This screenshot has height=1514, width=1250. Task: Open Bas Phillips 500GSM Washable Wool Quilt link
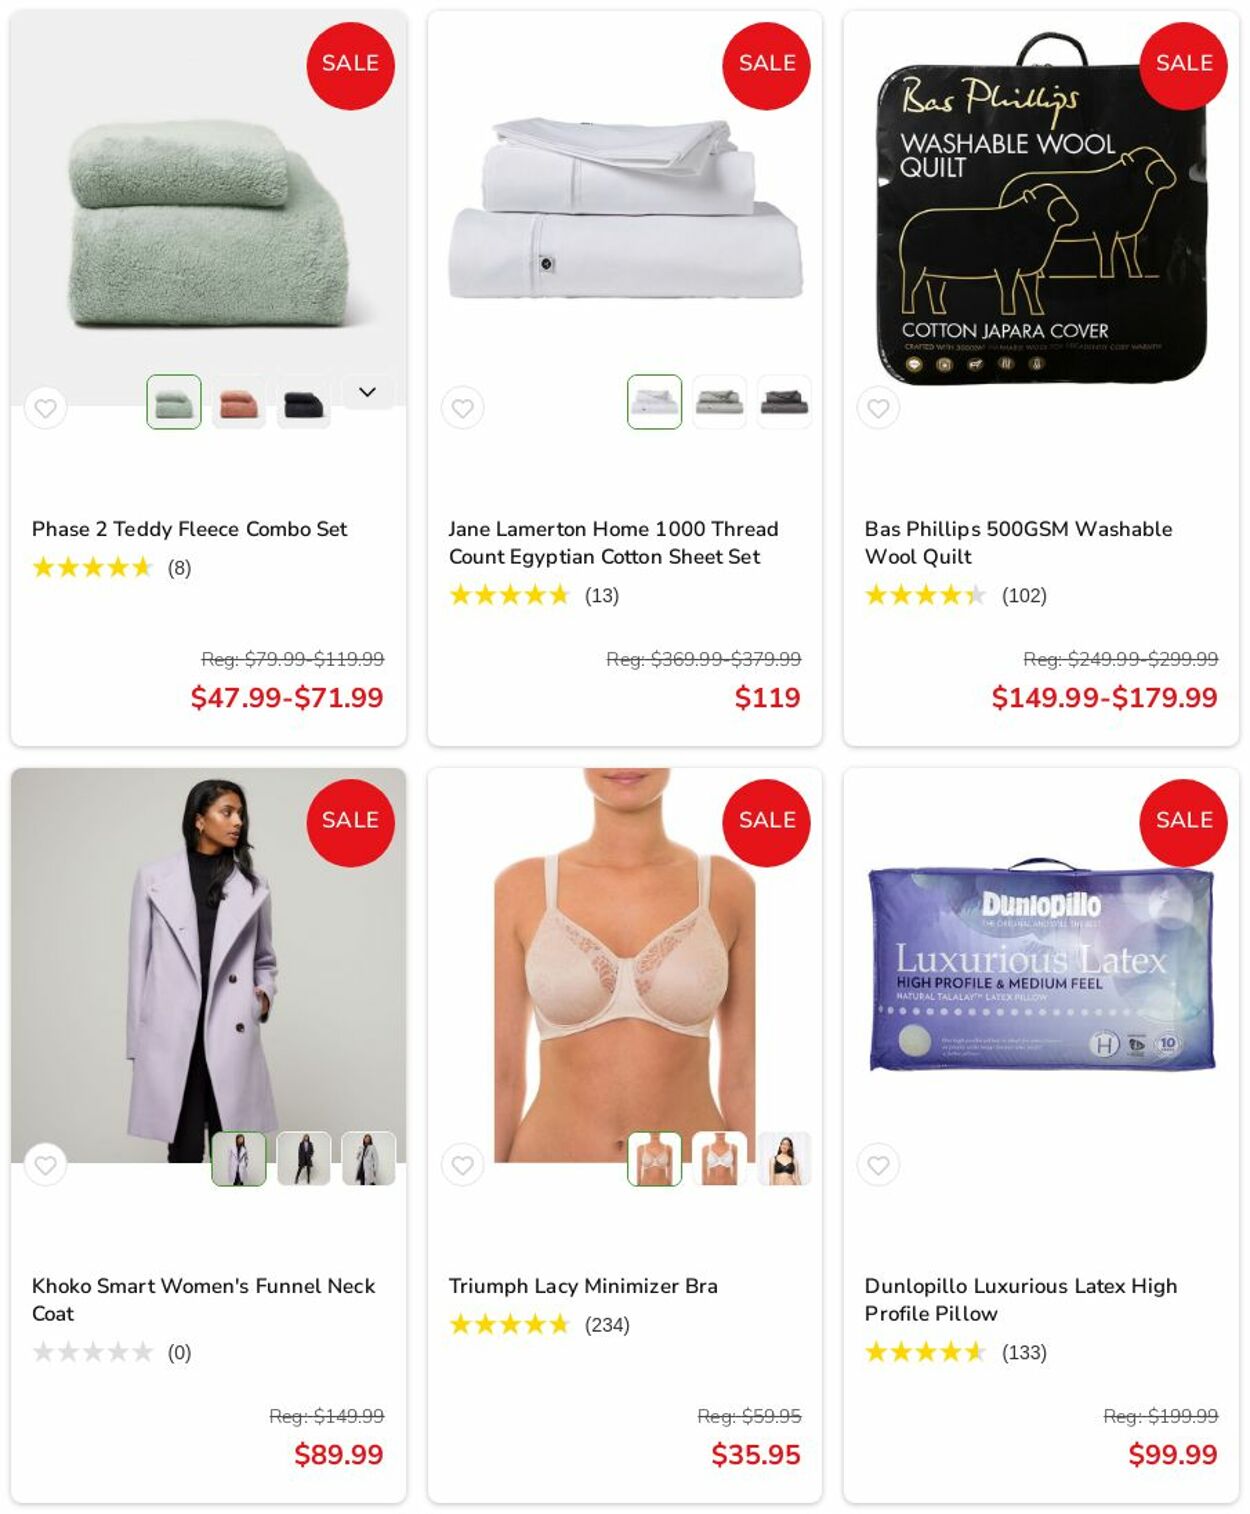(x=1018, y=543)
